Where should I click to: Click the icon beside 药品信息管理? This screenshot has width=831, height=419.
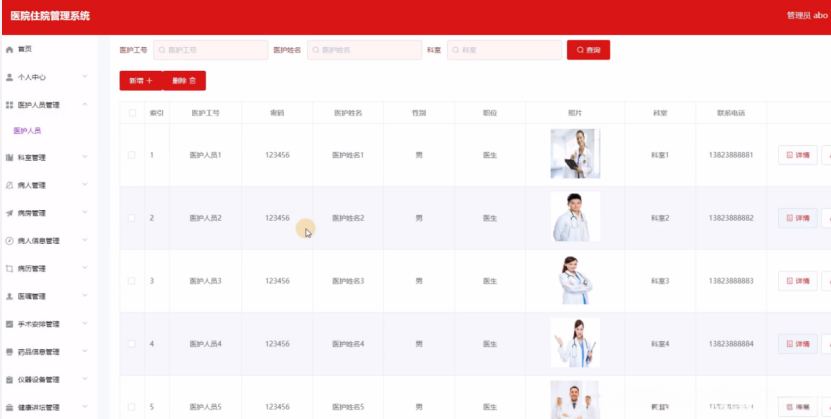tap(9, 352)
